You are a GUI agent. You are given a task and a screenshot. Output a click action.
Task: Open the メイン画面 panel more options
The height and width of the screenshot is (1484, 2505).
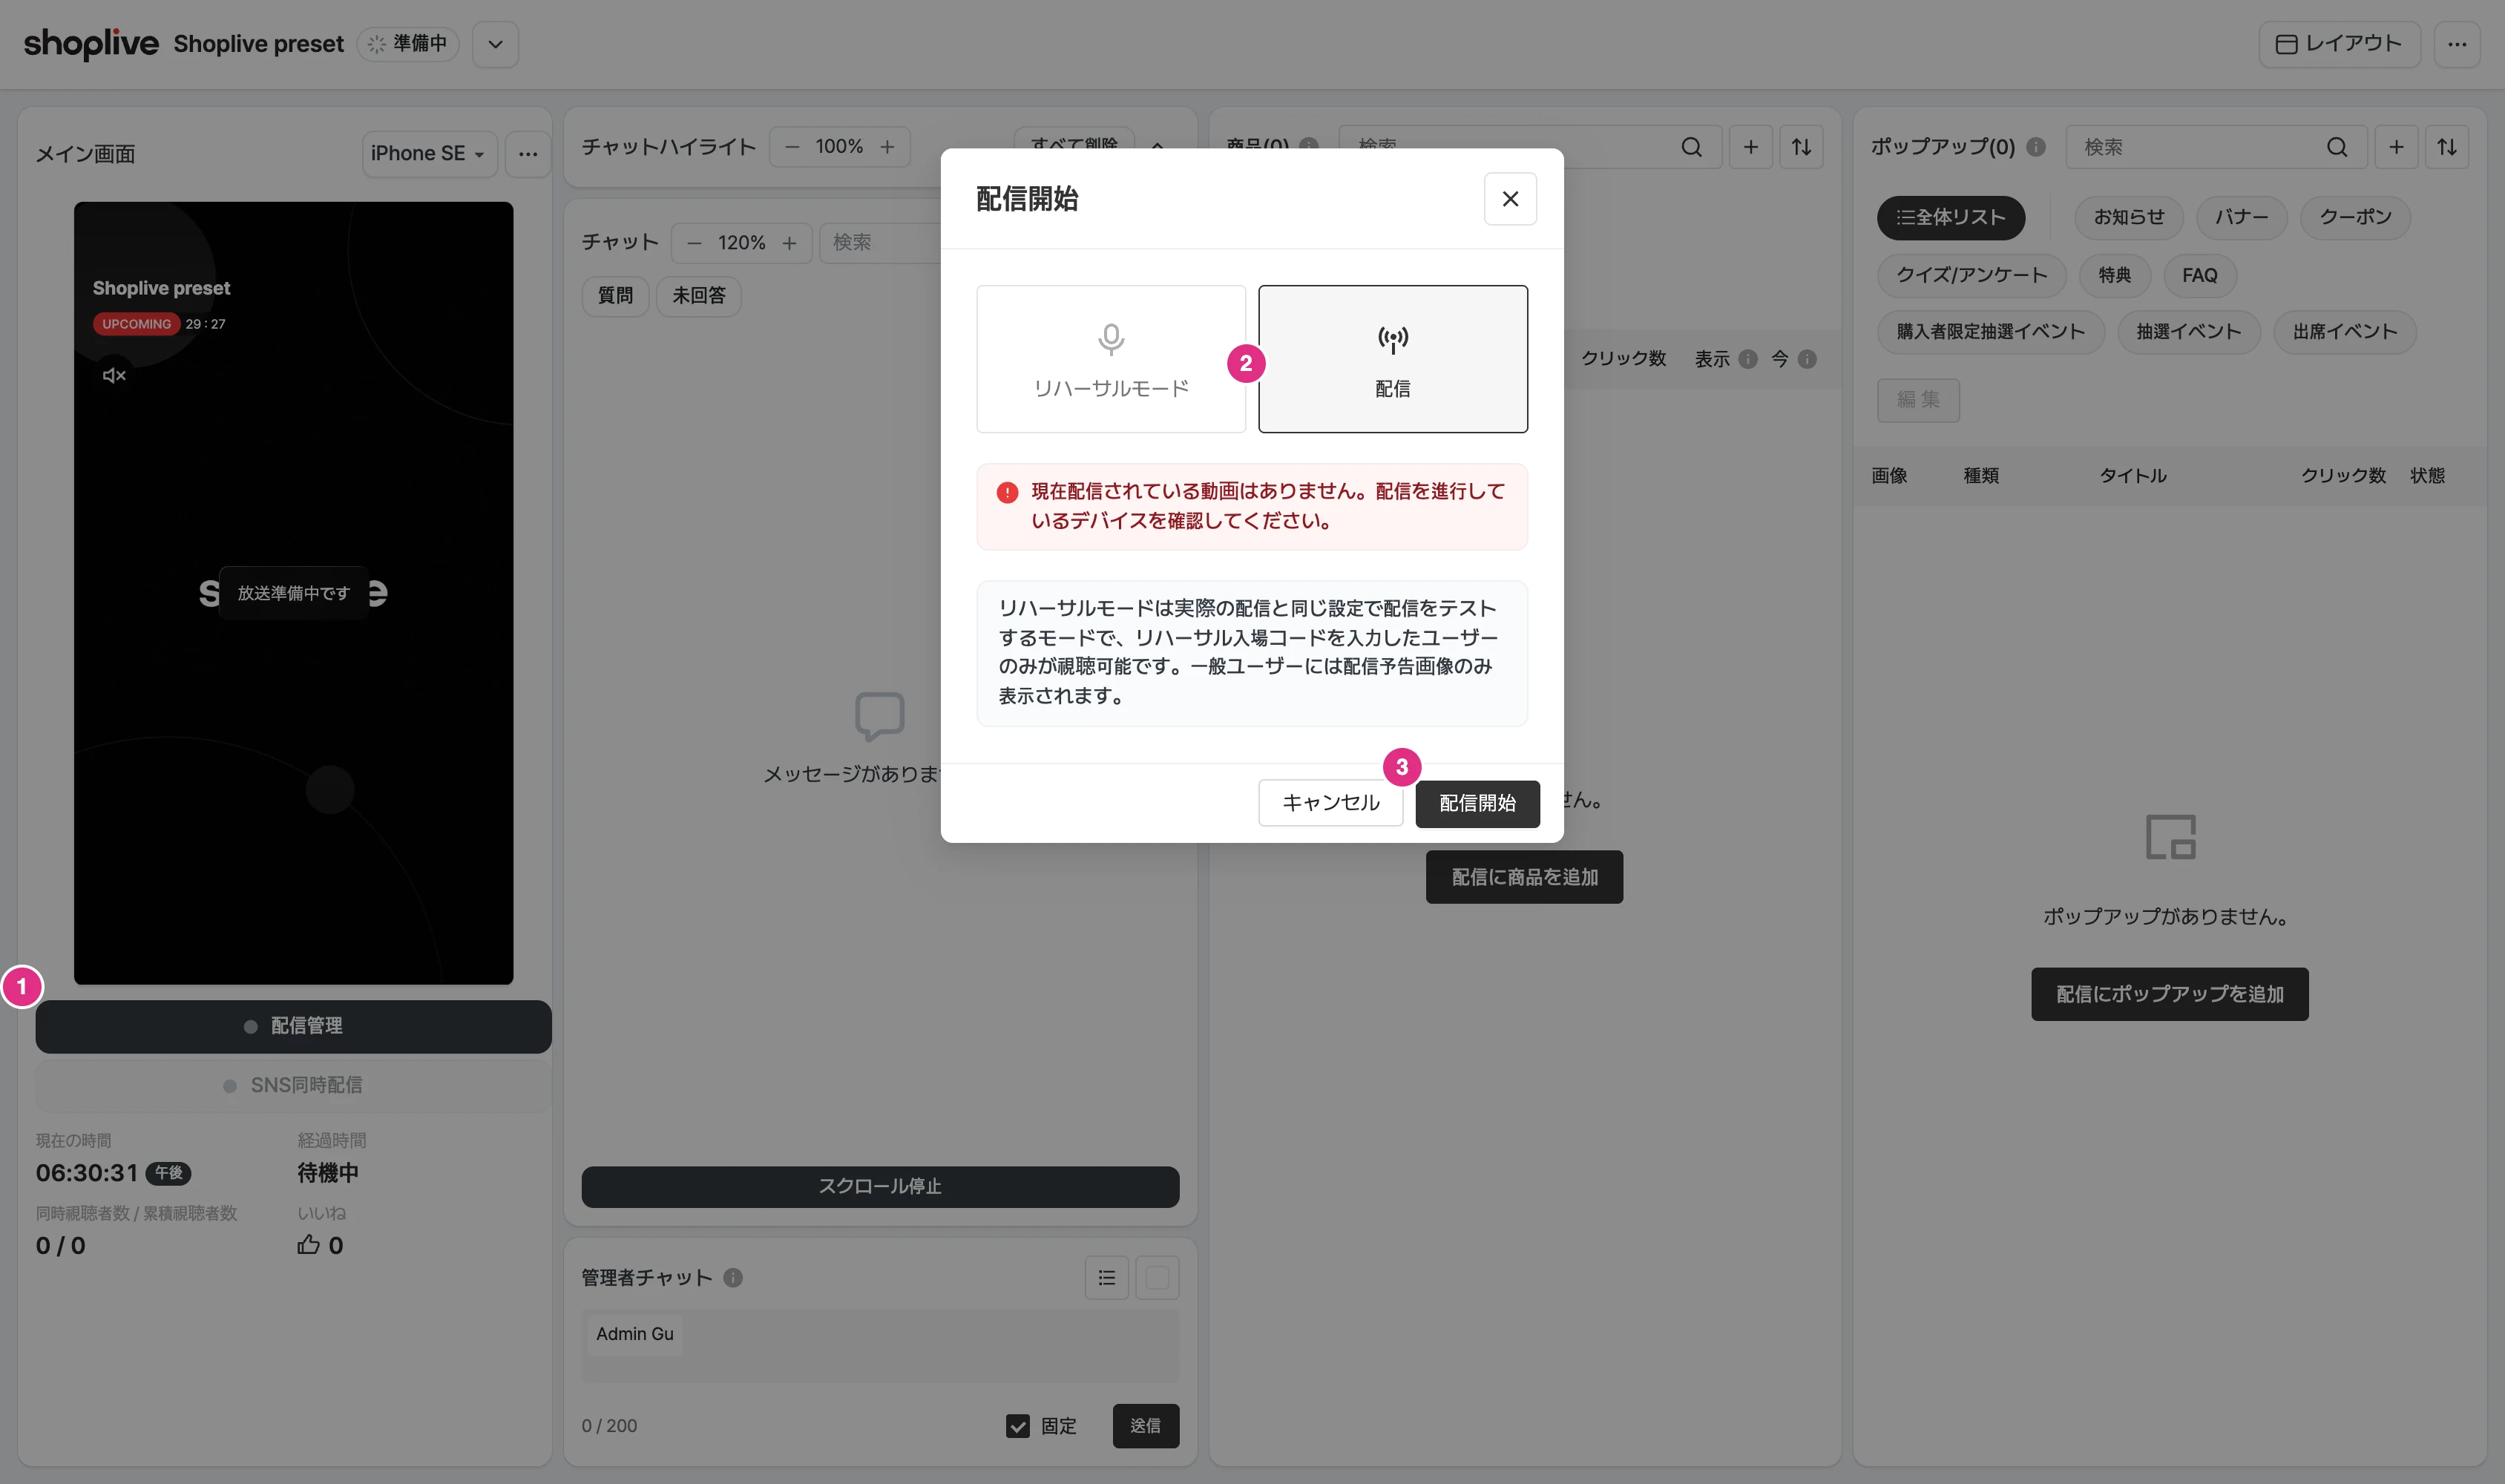(528, 154)
